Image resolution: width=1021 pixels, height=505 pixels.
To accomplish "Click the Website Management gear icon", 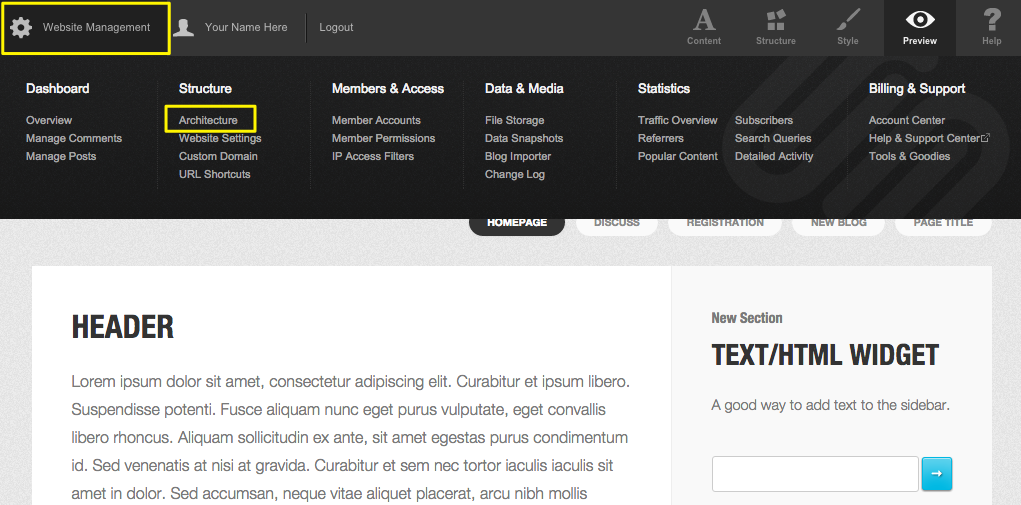I will [x=21, y=27].
